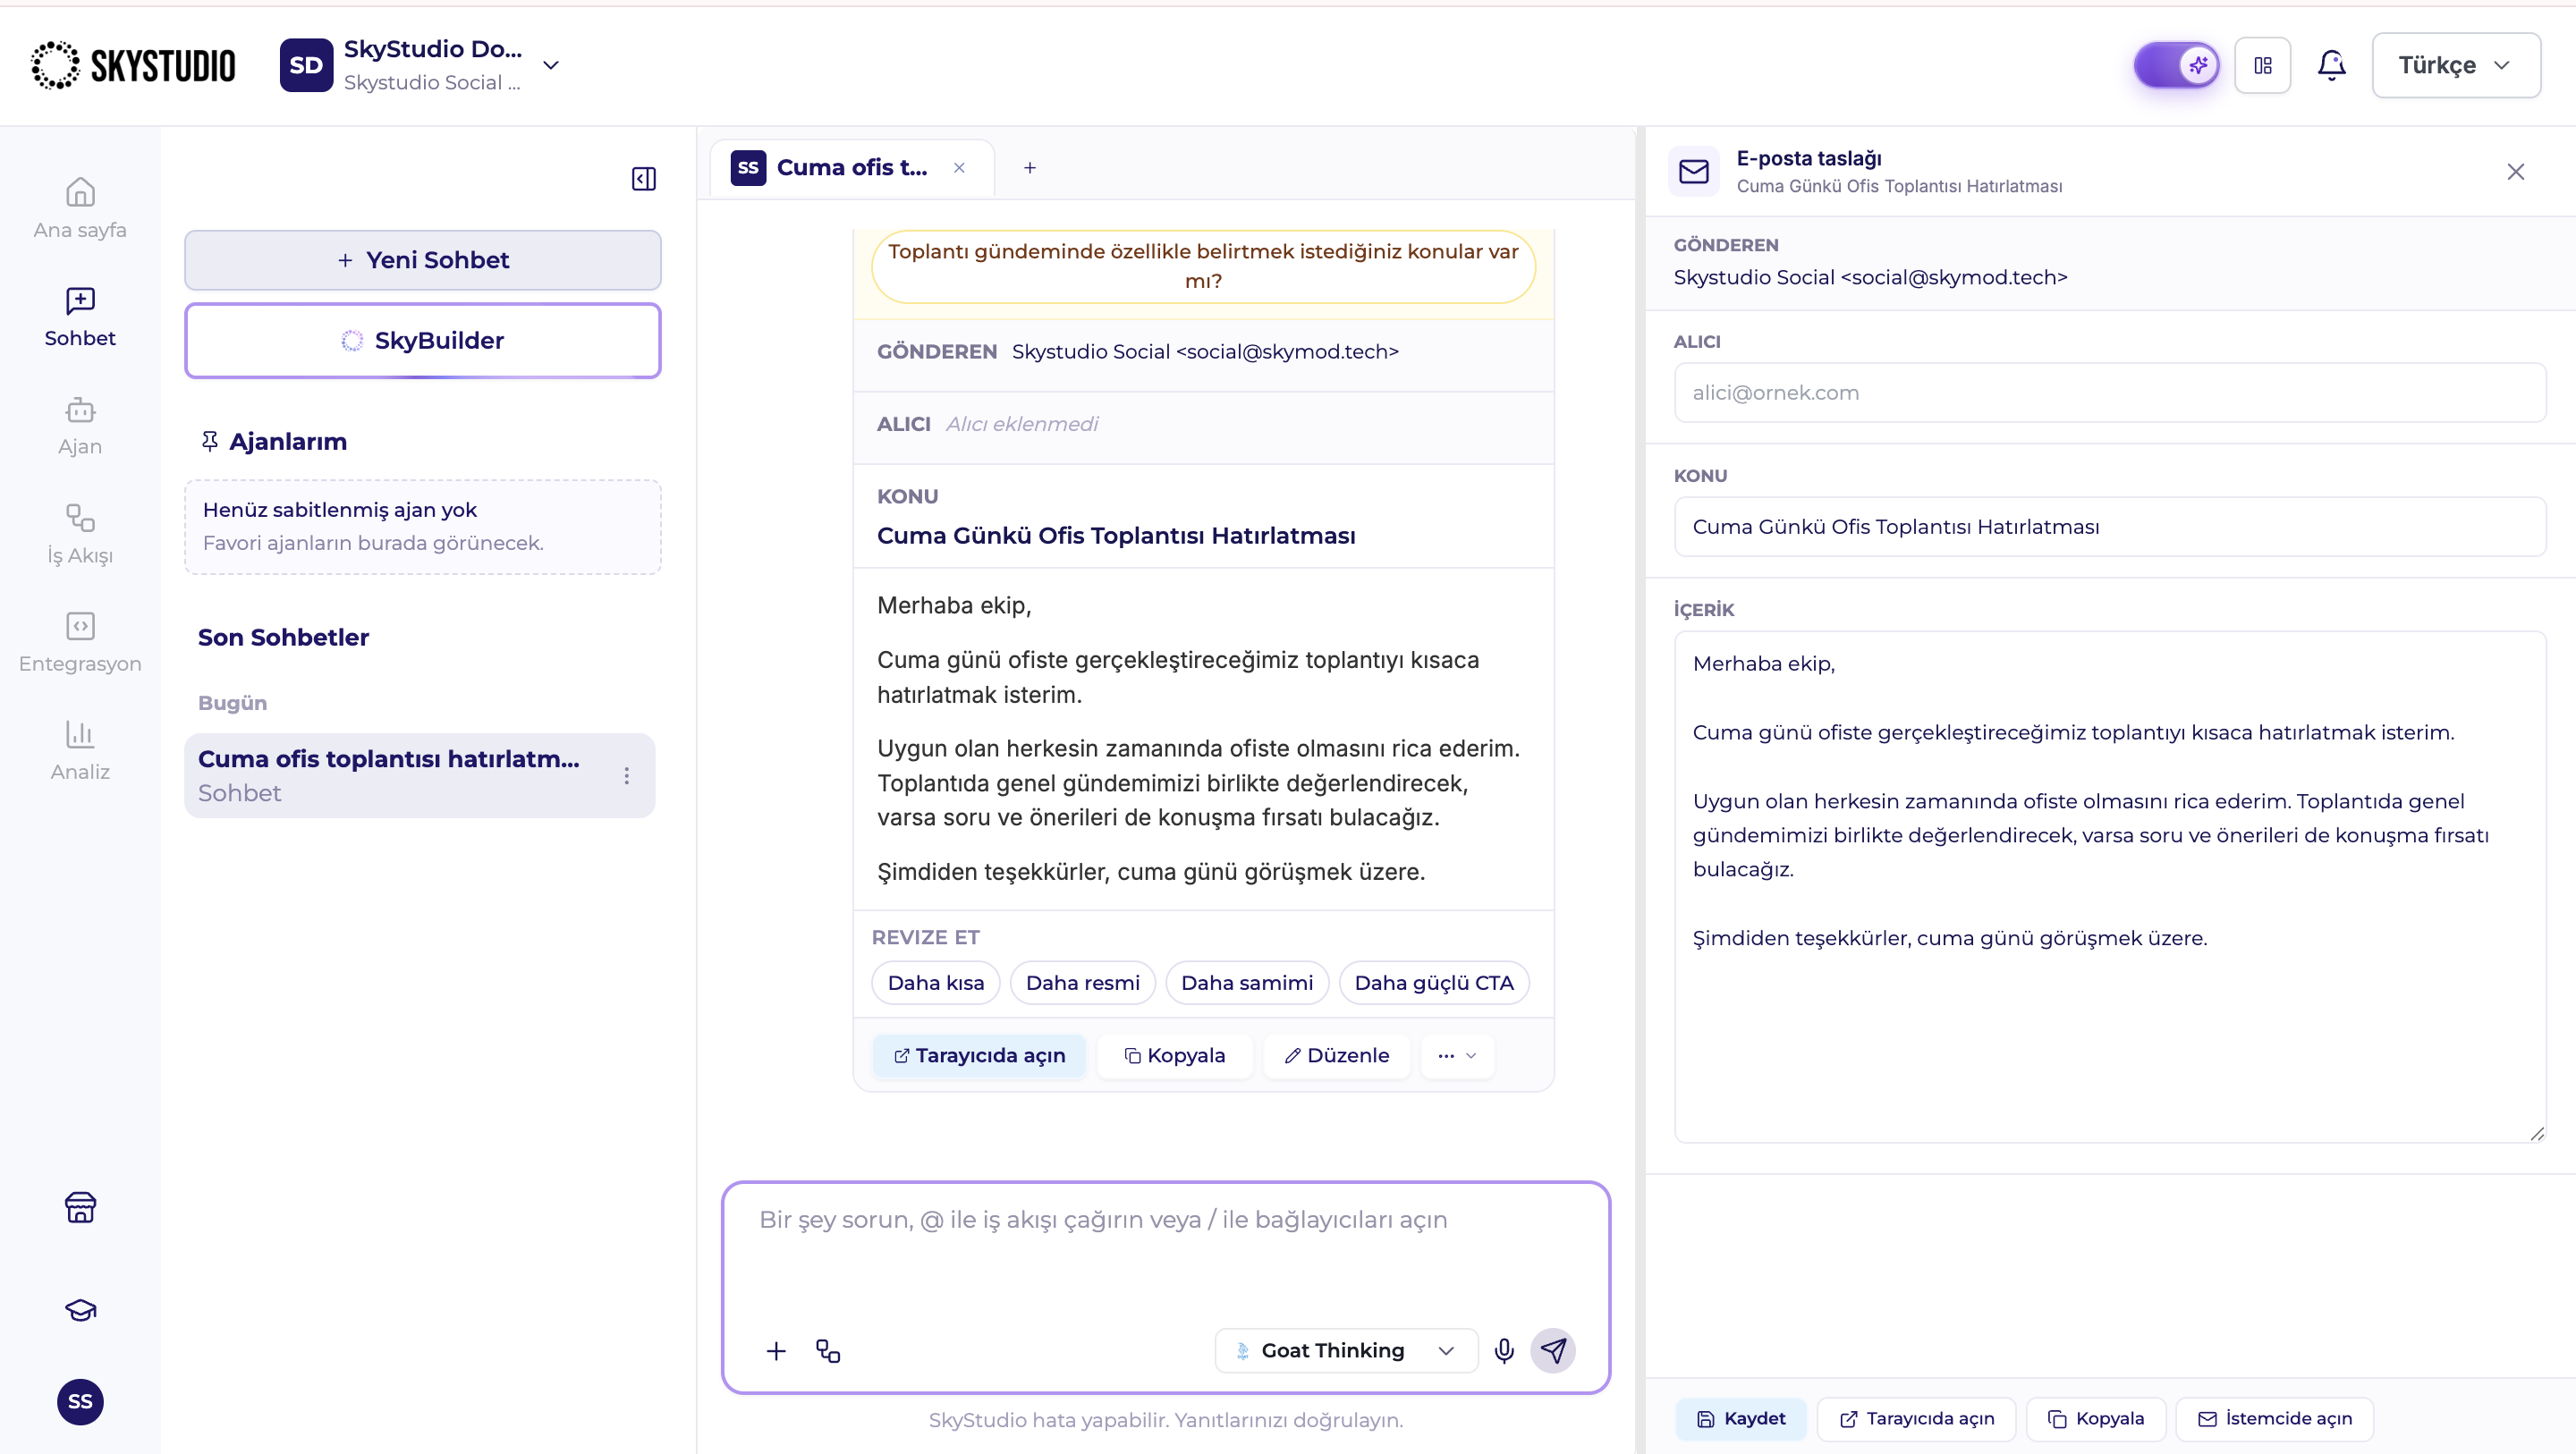Expand more actions ellipsis dropdown
The width and height of the screenshot is (2576, 1454).
point(1456,1055)
